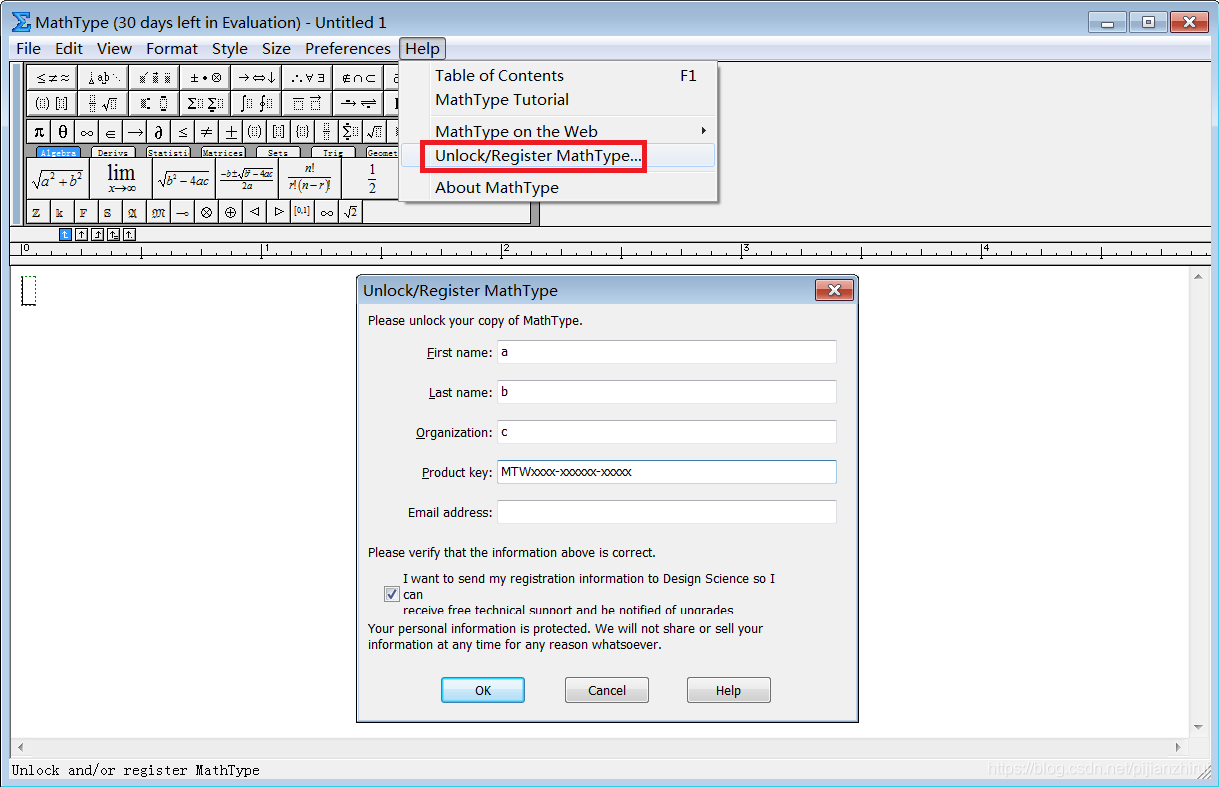Insert the quadratic formula expression
1219x787 pixels.
pyautogui.click(x=247, y=179)
